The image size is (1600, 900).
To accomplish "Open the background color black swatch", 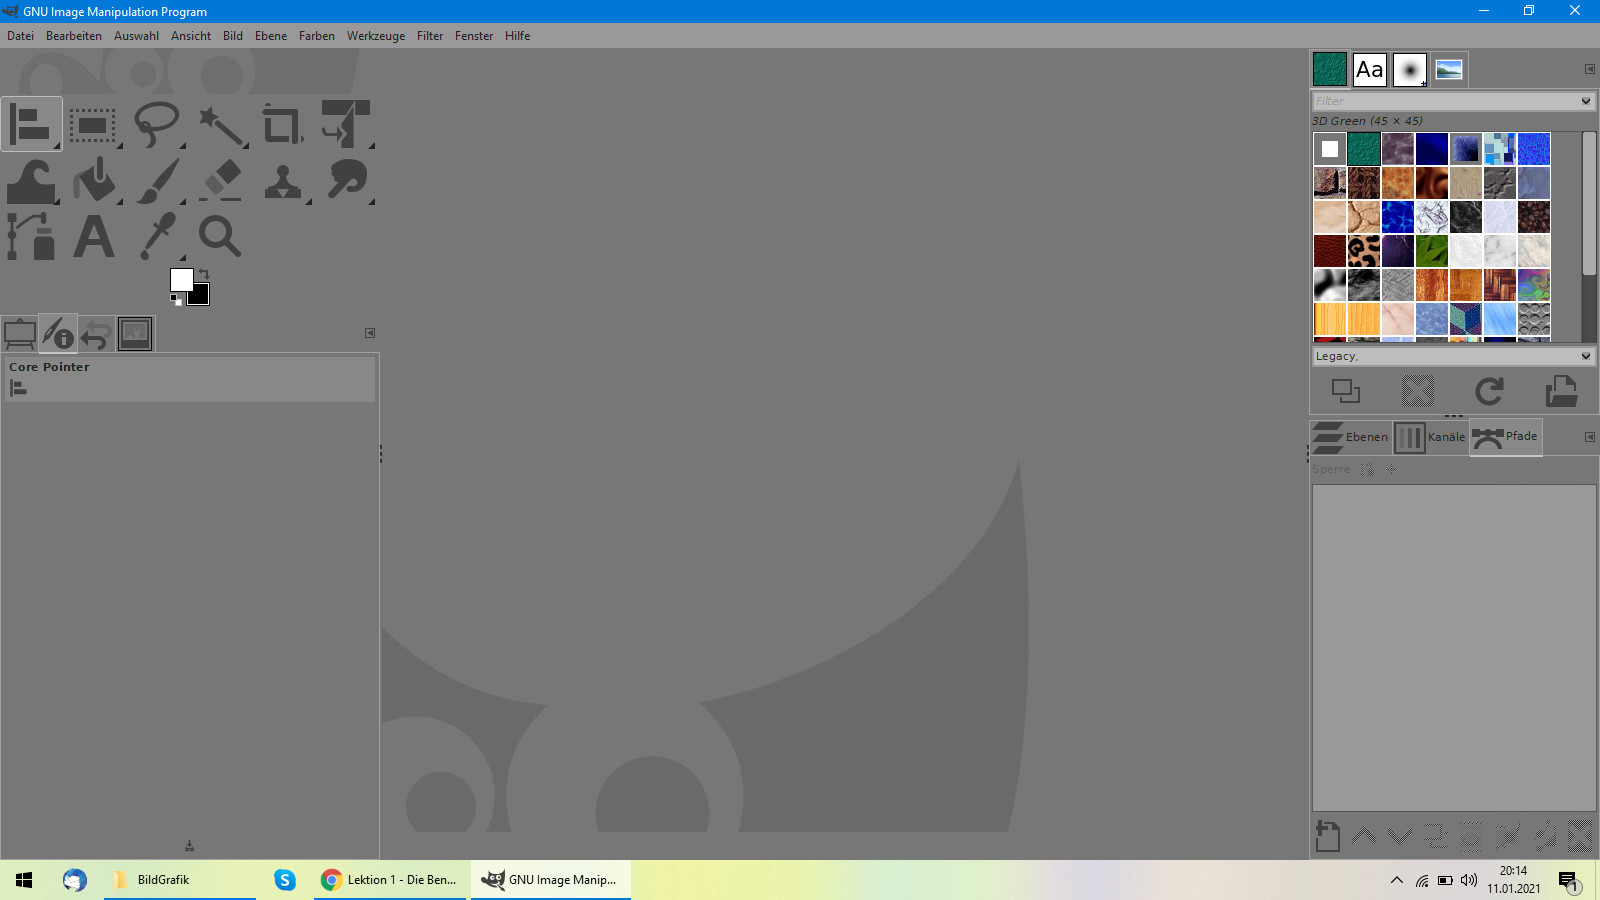I will click(201, 296).
